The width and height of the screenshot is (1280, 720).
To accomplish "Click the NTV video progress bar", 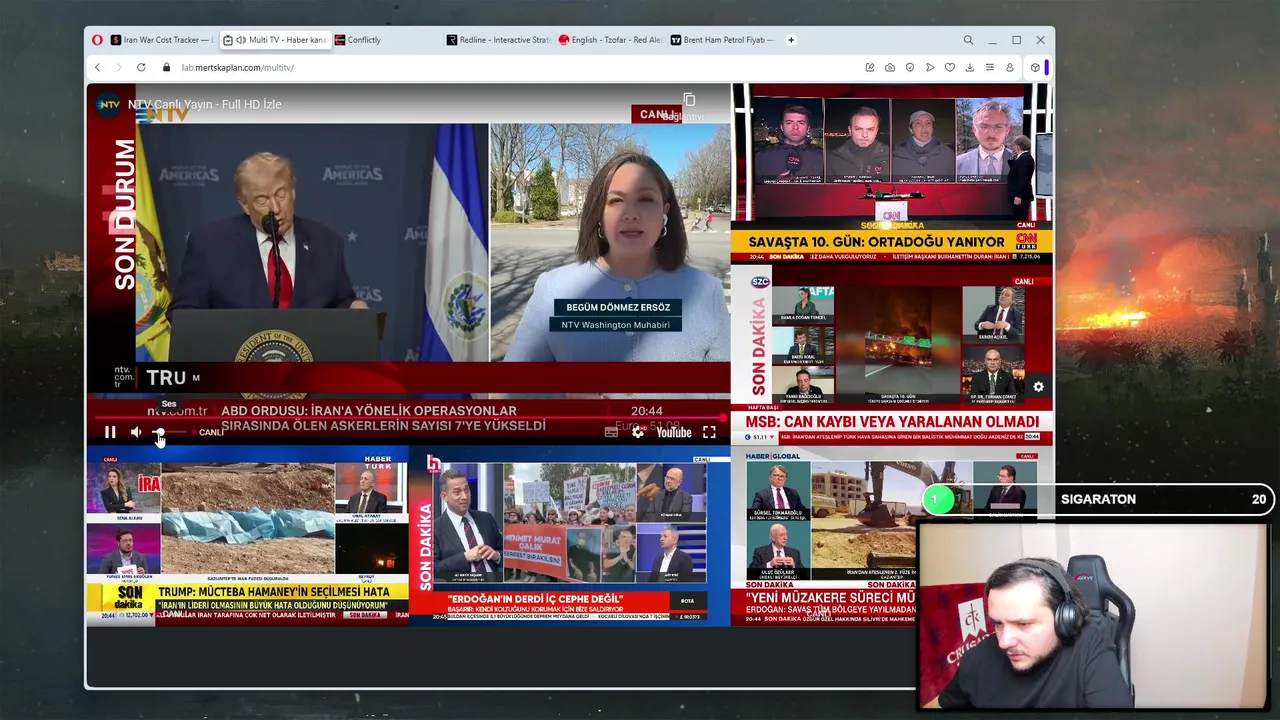I will click(408, 417).
